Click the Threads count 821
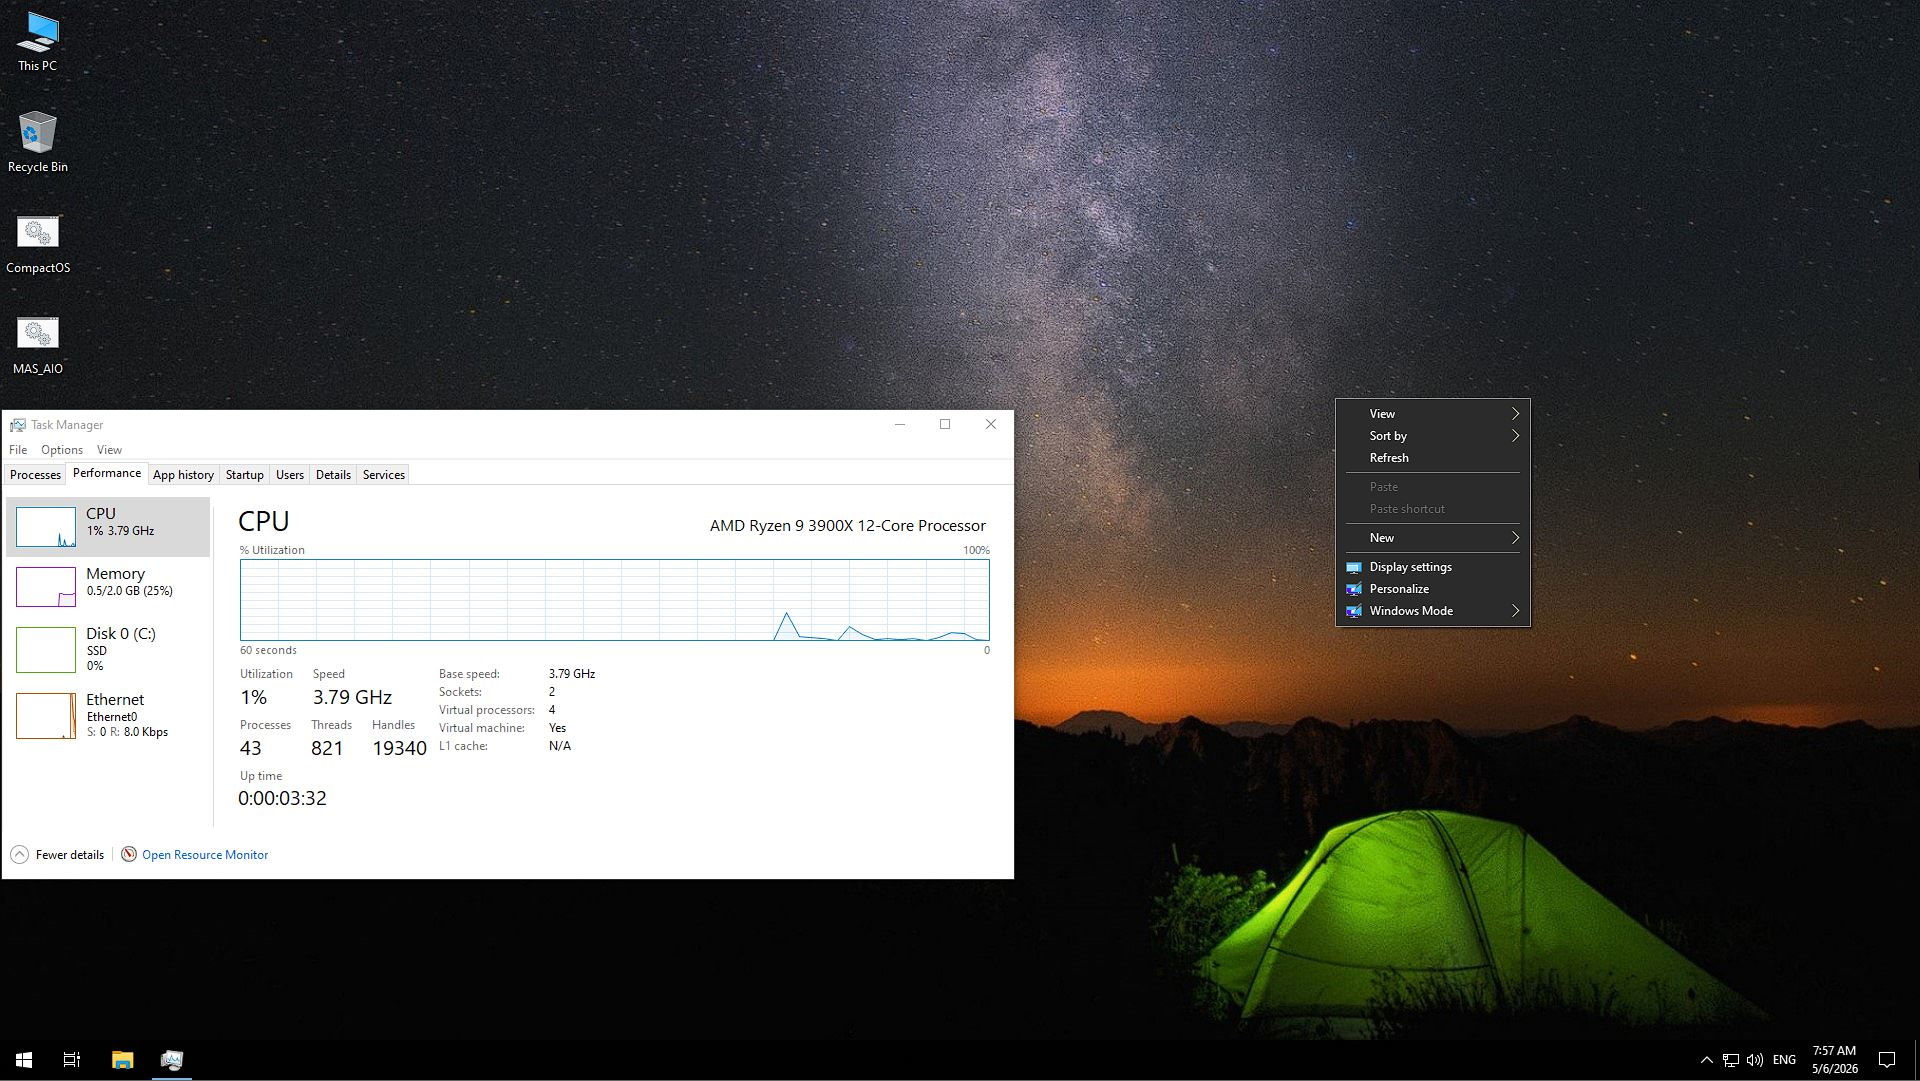The image size is (1920, 1081). click(x=327, y=748)
